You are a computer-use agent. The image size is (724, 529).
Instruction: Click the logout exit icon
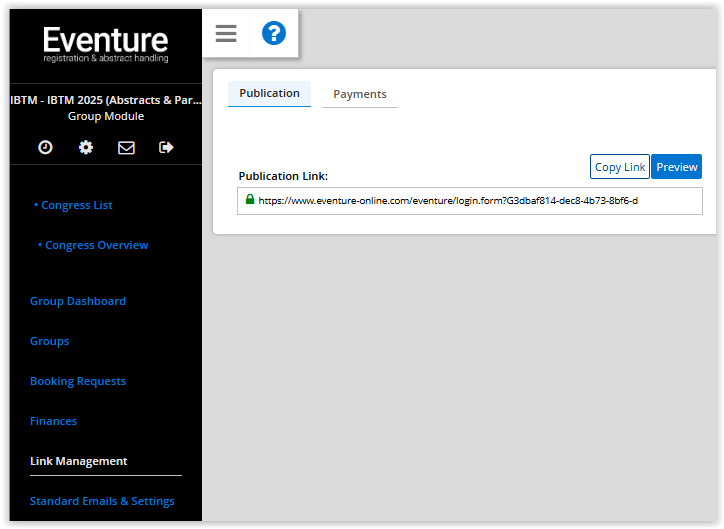pyautogui.click(x=166, y=147)
